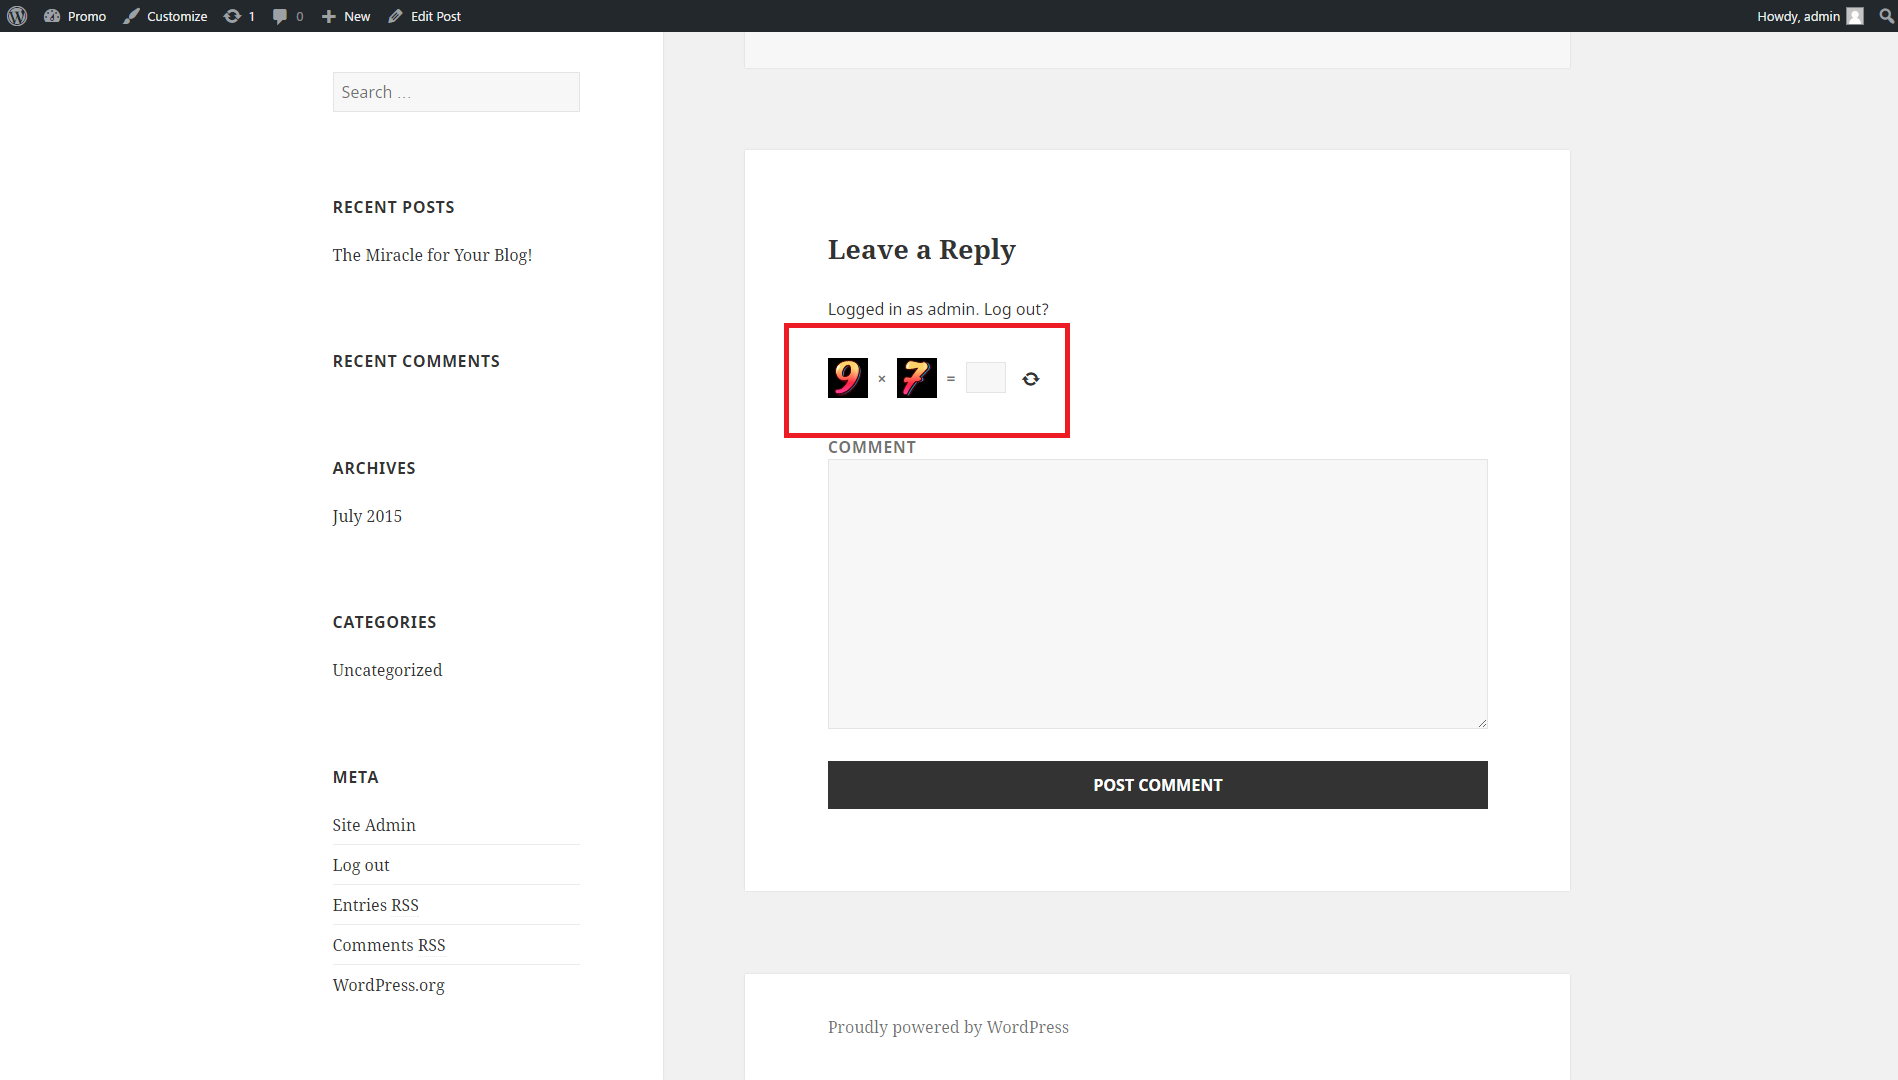This screenshot has width=1898, height=1080.
Task: Click the Site Admin link
Action: click(x=374, y=825)
